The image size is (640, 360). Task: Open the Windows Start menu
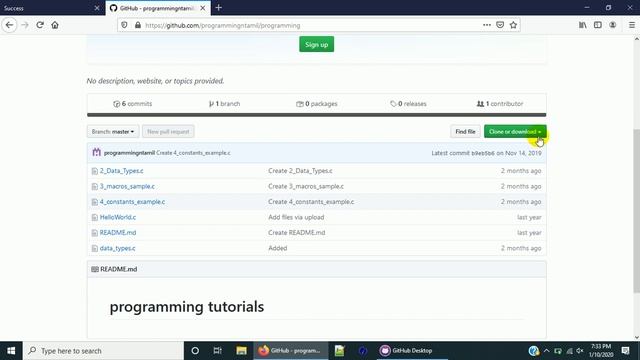coord(11,351)
